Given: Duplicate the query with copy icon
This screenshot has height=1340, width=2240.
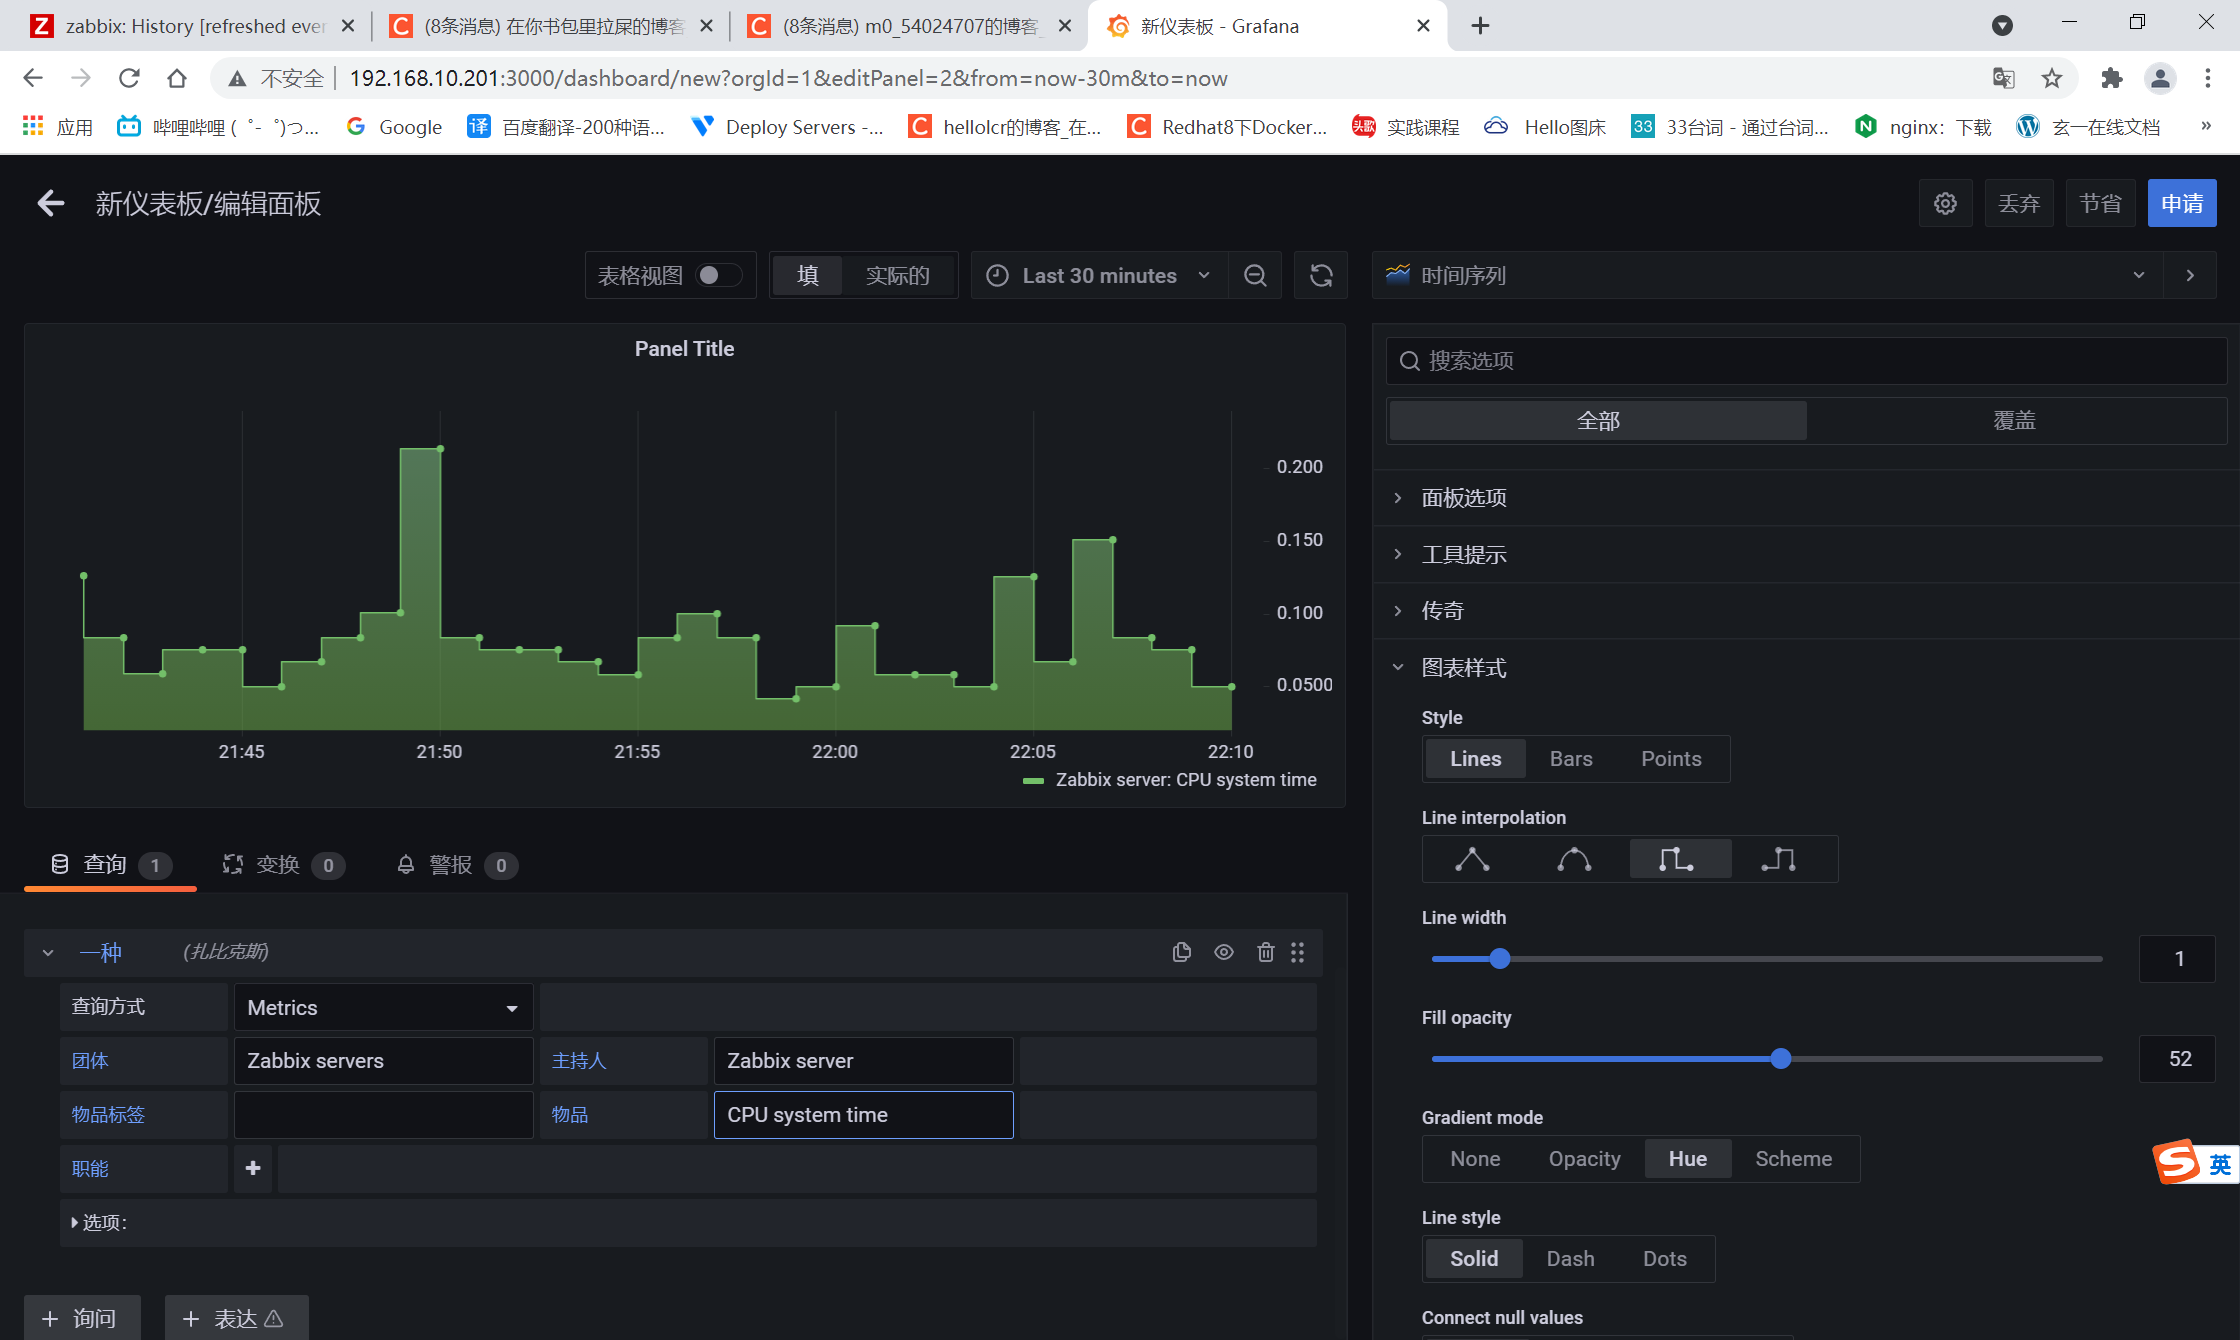Looking at the screenshot, I should (x=1182, y=952).
